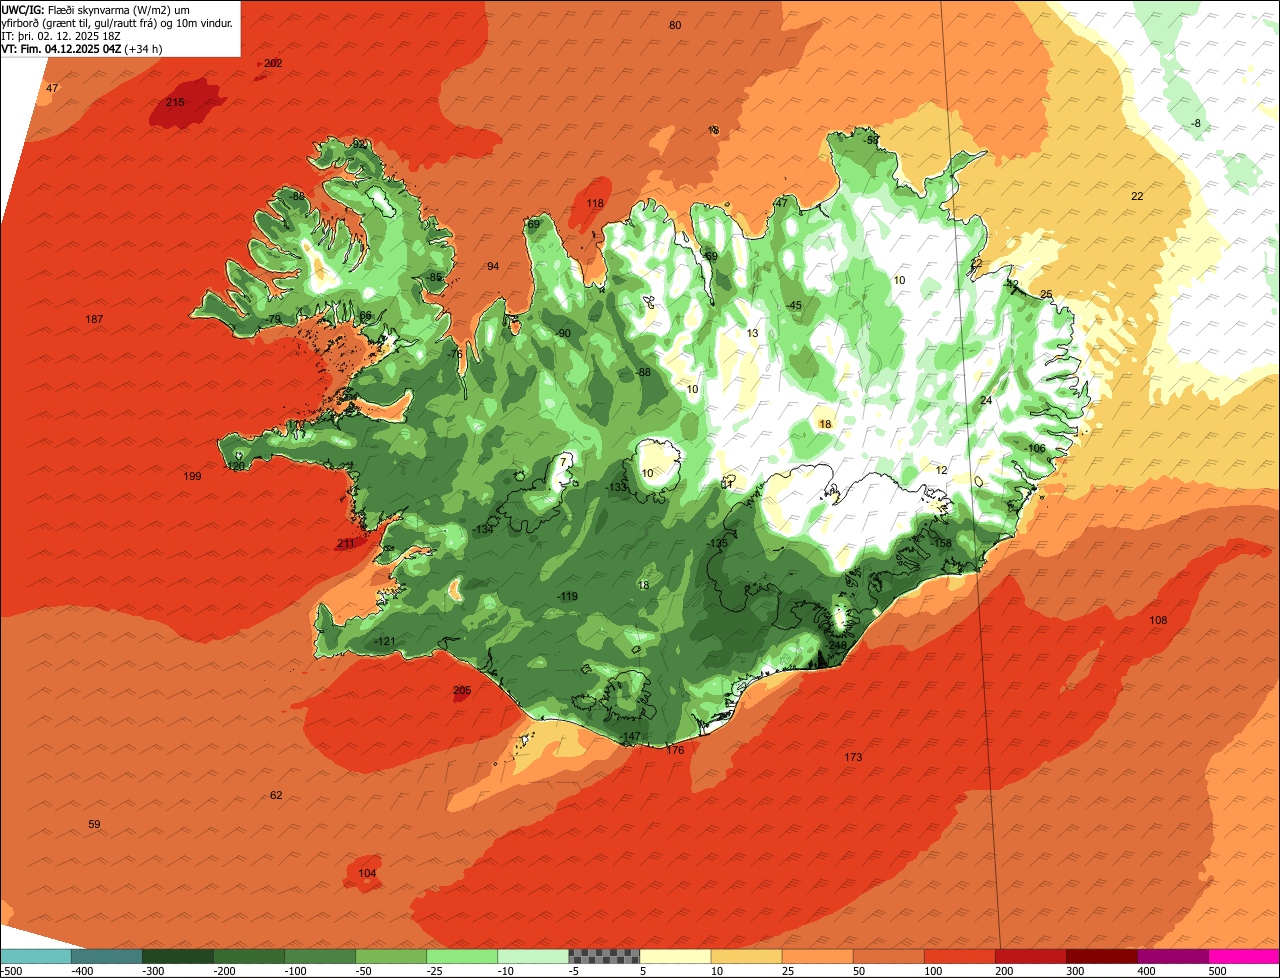Click the -79 value in the southern Westfjords
Image resolution: width=1280 pixels, height=978 pixels.
click(x=273, y=319)
